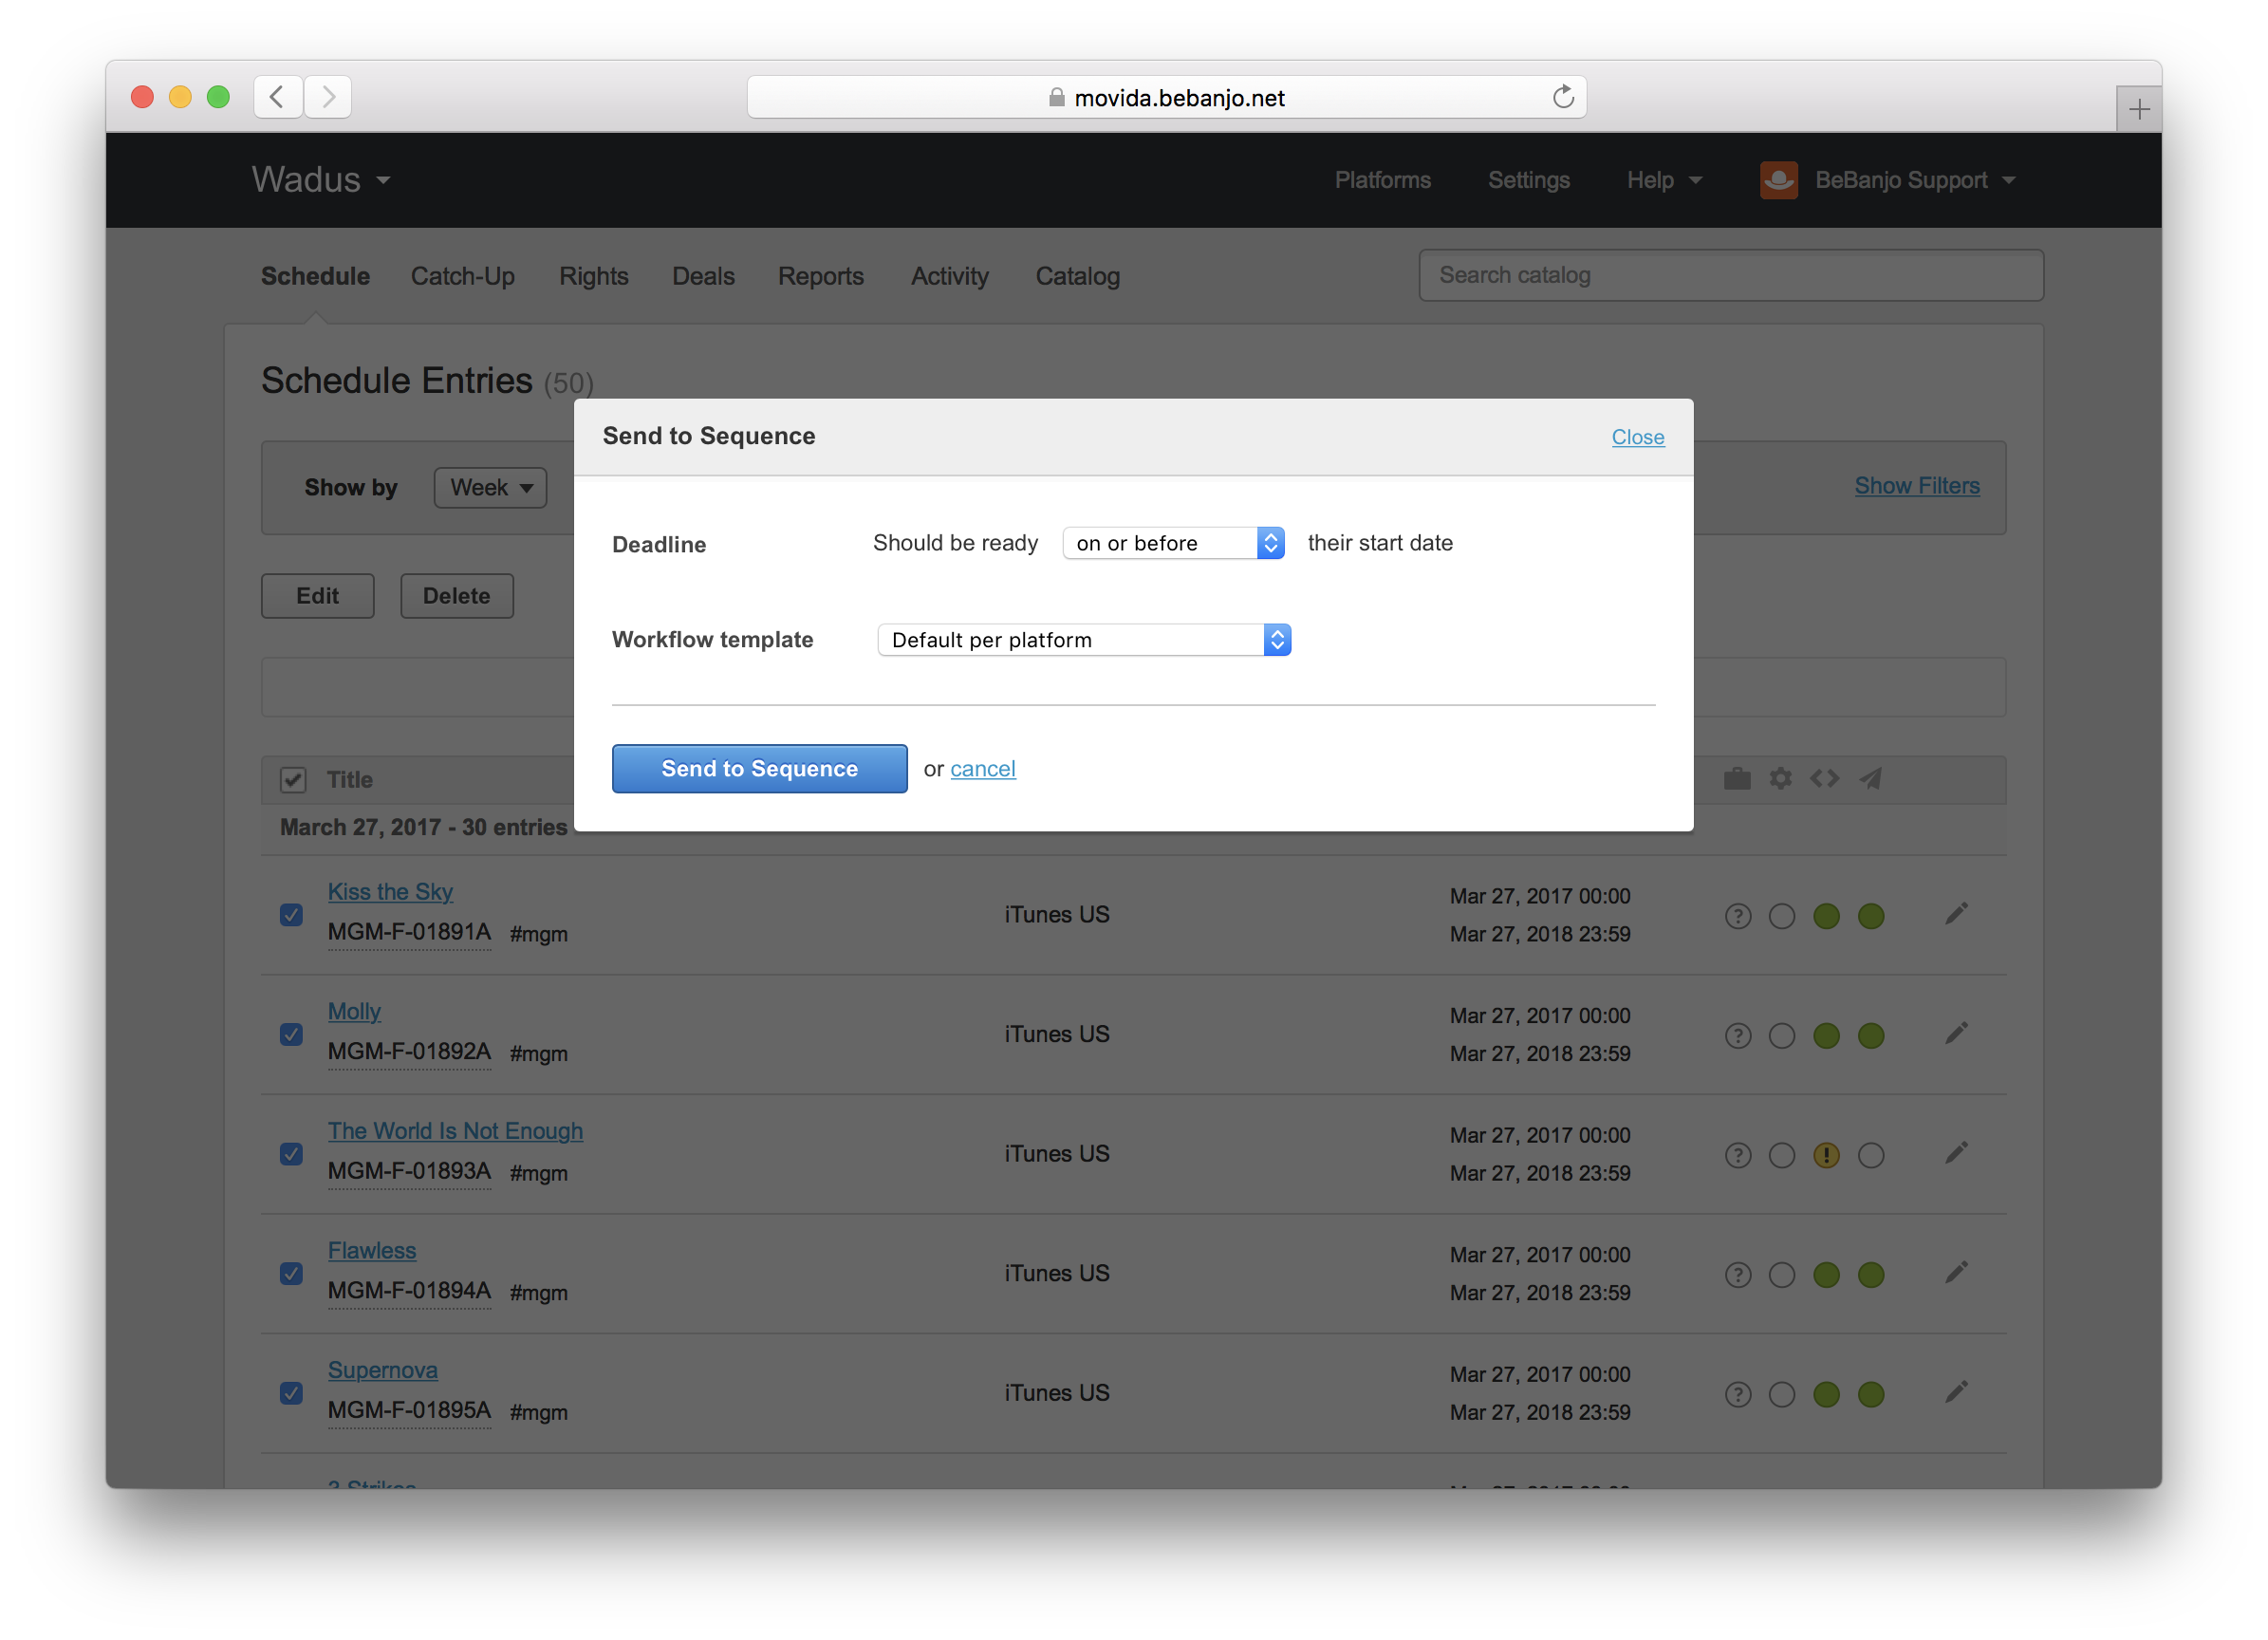Image resolution: width=2268 pixels, height=1640 pixels.
Task: Switch to the Catalog tab
Action: (1077, 276)
